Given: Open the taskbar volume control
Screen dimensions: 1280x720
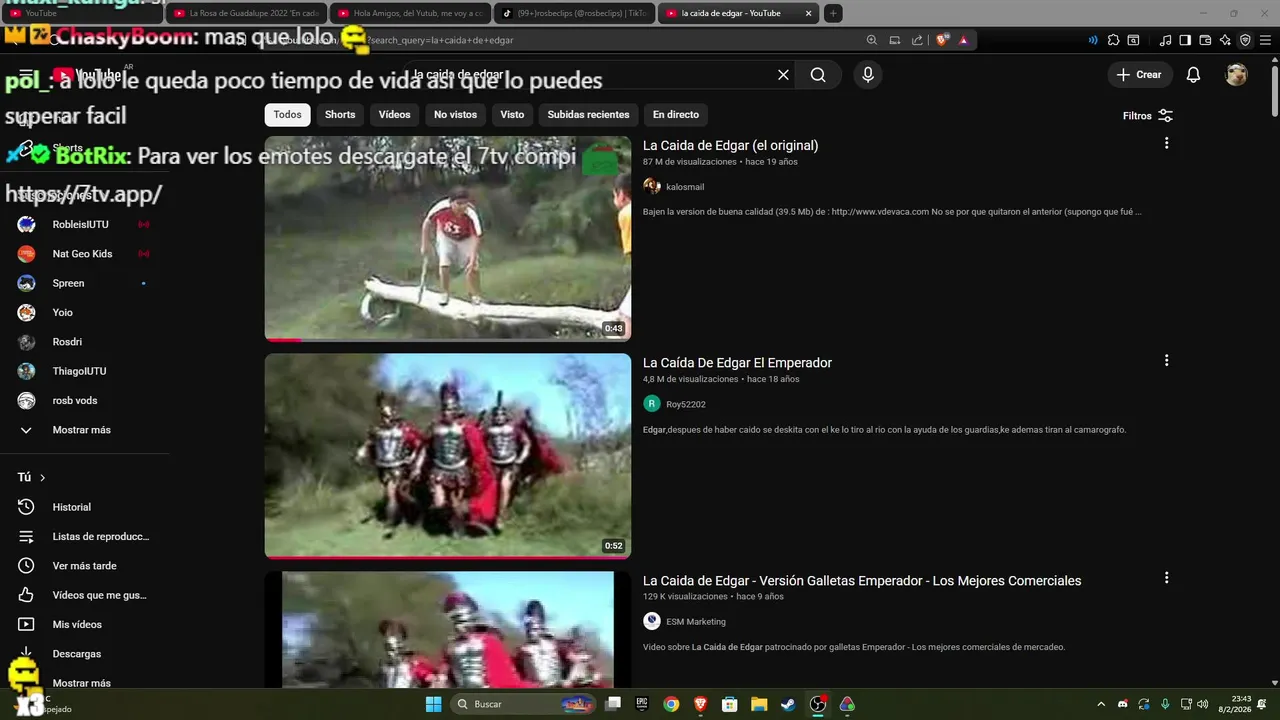Looking at the screenshot, I should (1203, 704).
